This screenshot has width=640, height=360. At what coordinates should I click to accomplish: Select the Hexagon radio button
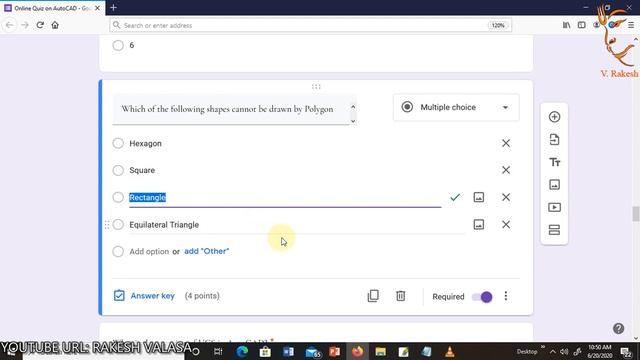point(118,143)
